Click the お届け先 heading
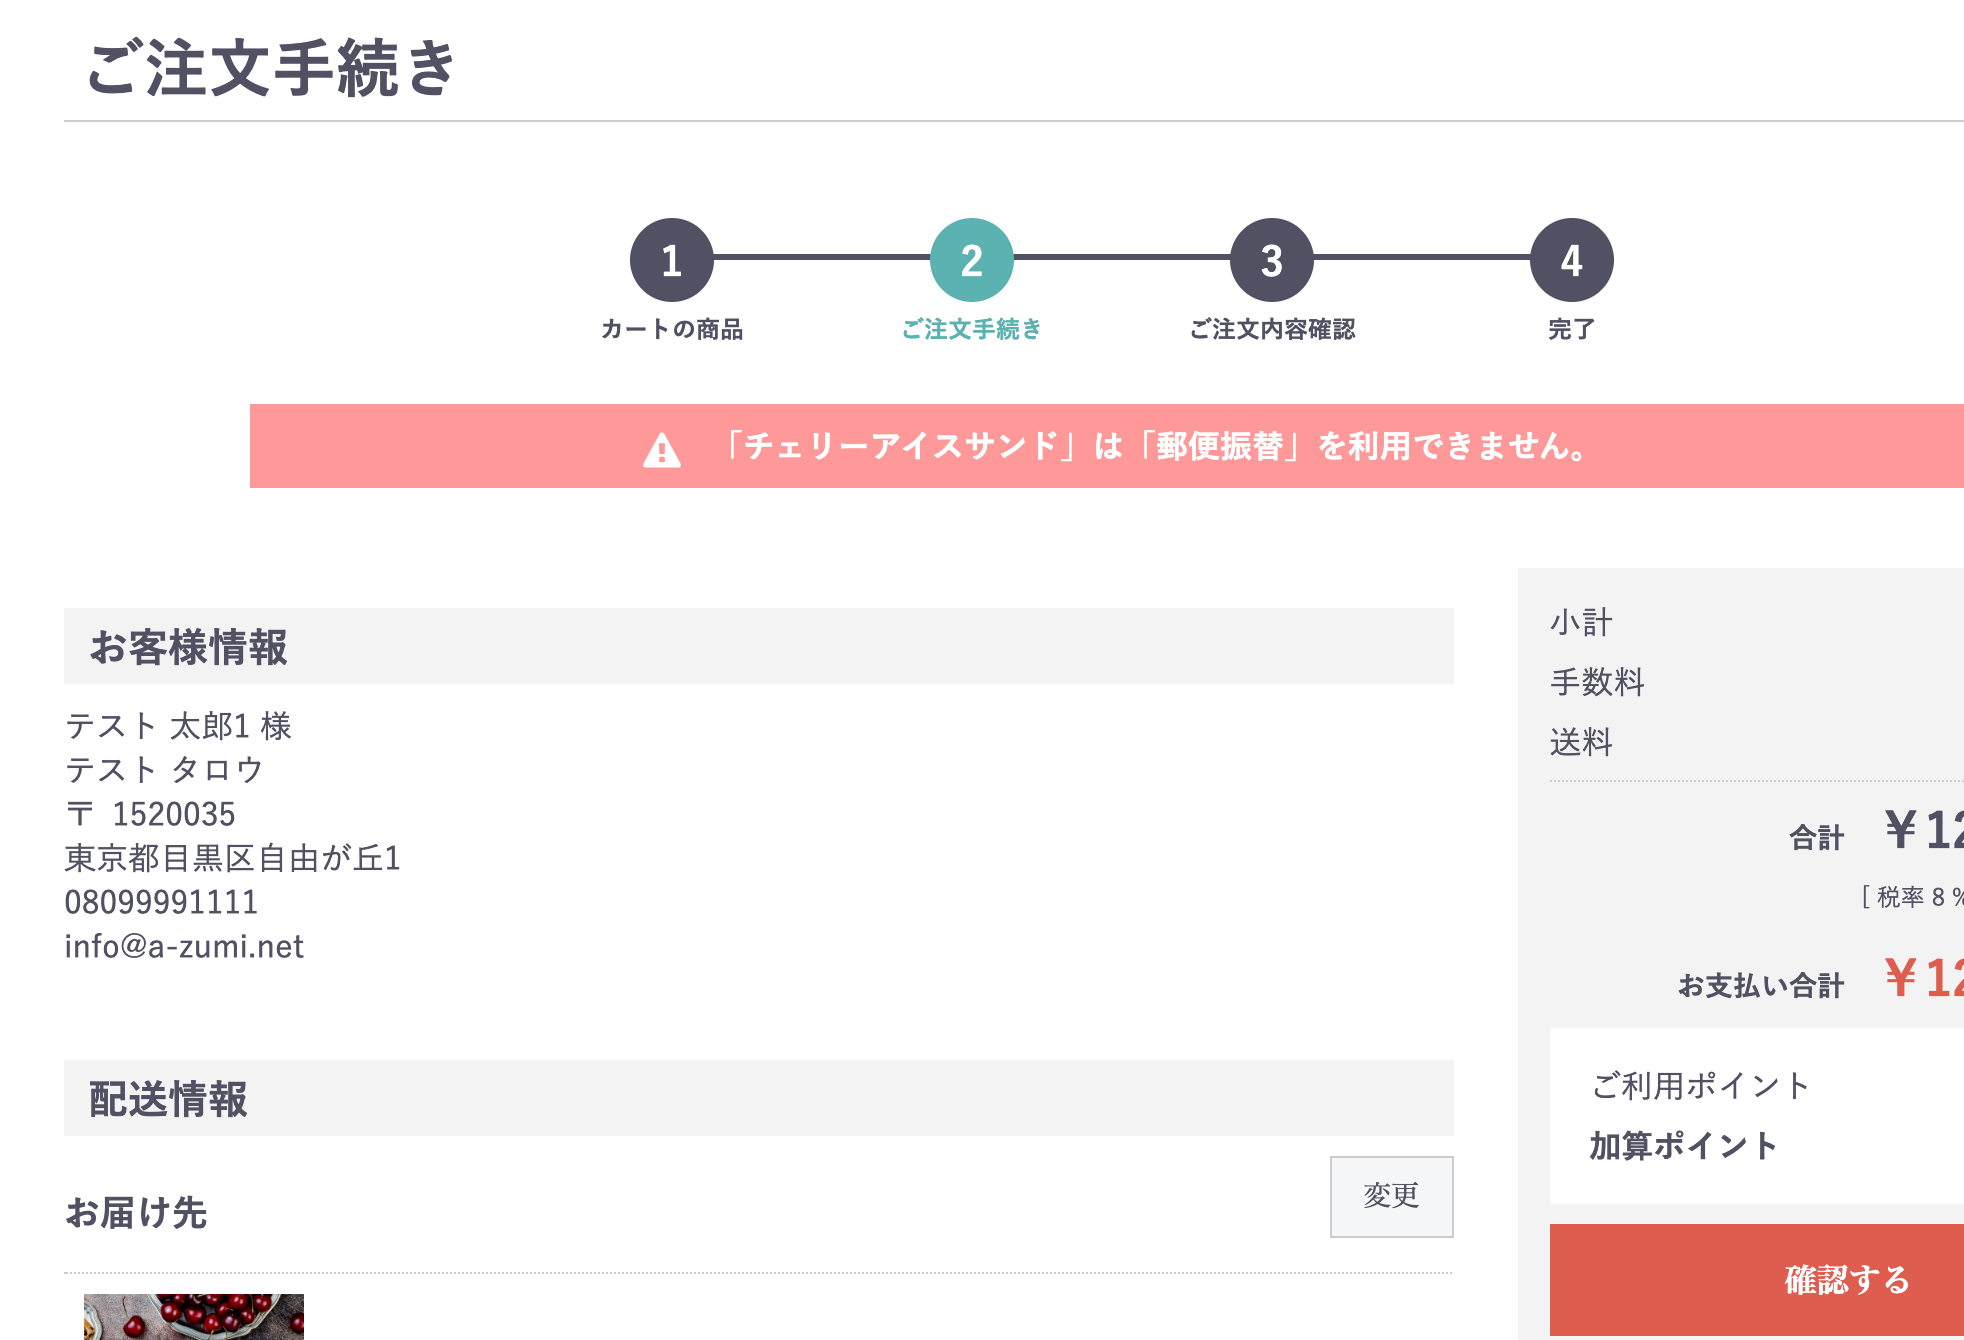Image resolution: width=1964 pixels, height=1340 pixels. coord(136,1212)
